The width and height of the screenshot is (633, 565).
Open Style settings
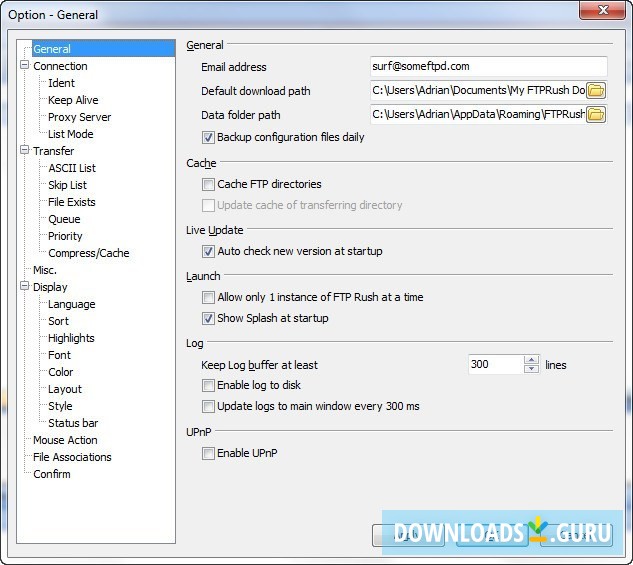[60, 406]
